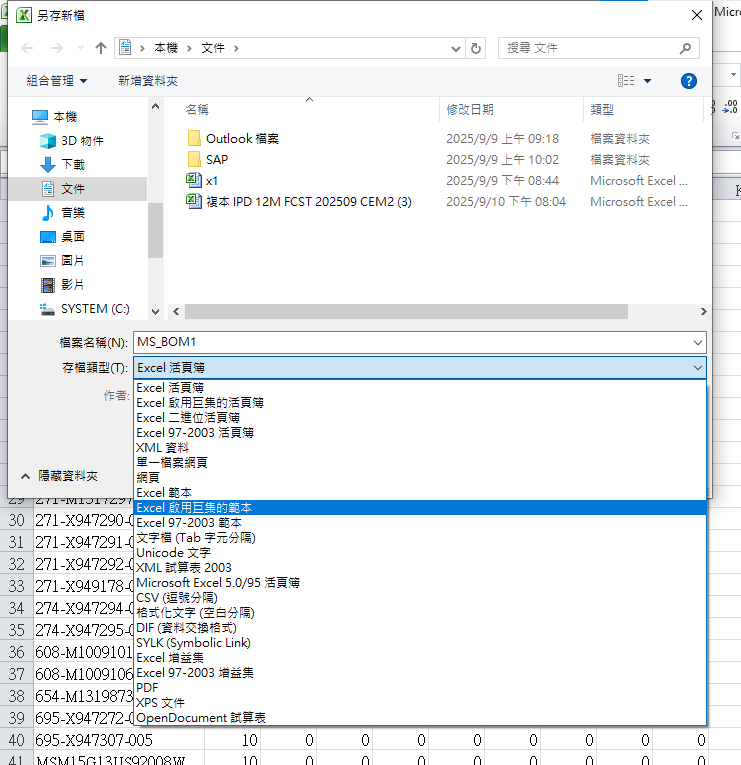Go to 下載 in the sidebar
The width and height of the screenshot is (741, 765).
coord(73,165)
